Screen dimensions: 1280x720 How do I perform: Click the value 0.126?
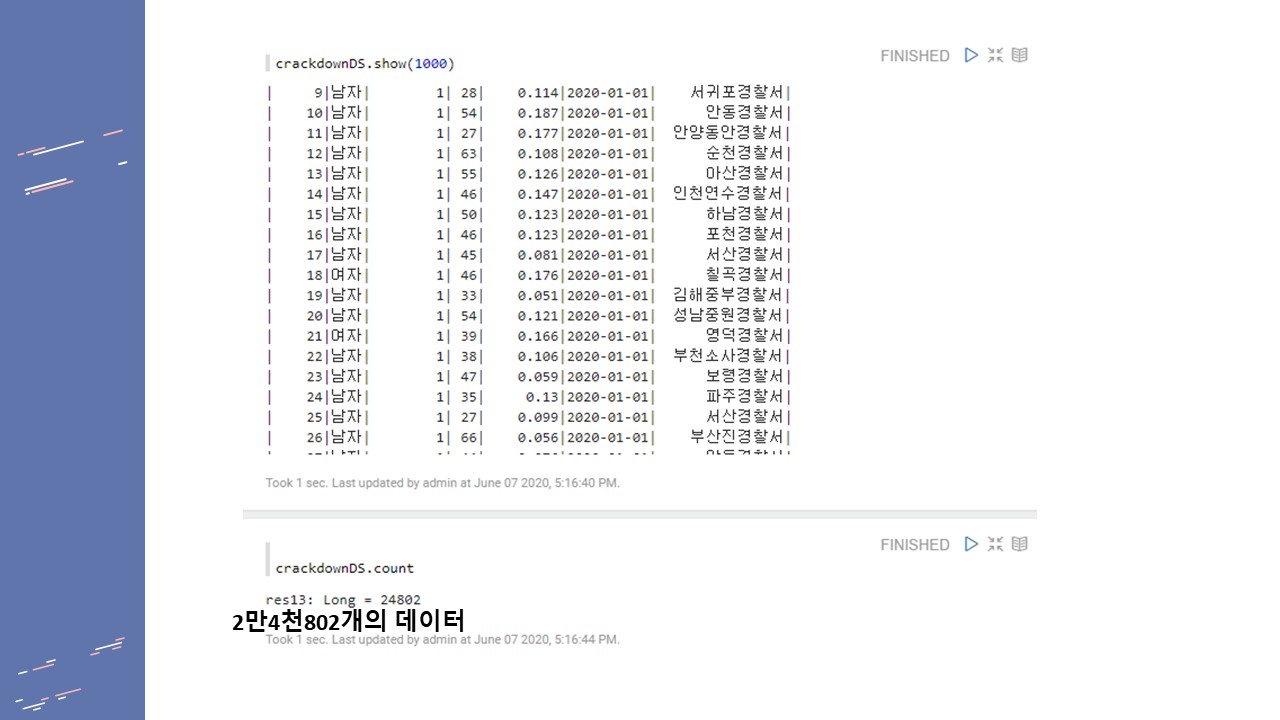(x=538, y=174)
